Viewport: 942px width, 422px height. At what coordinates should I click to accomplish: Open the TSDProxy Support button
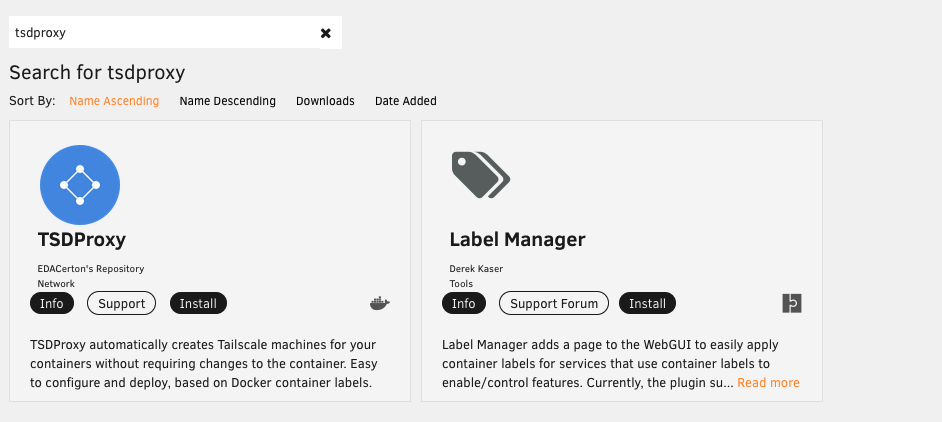122,303
